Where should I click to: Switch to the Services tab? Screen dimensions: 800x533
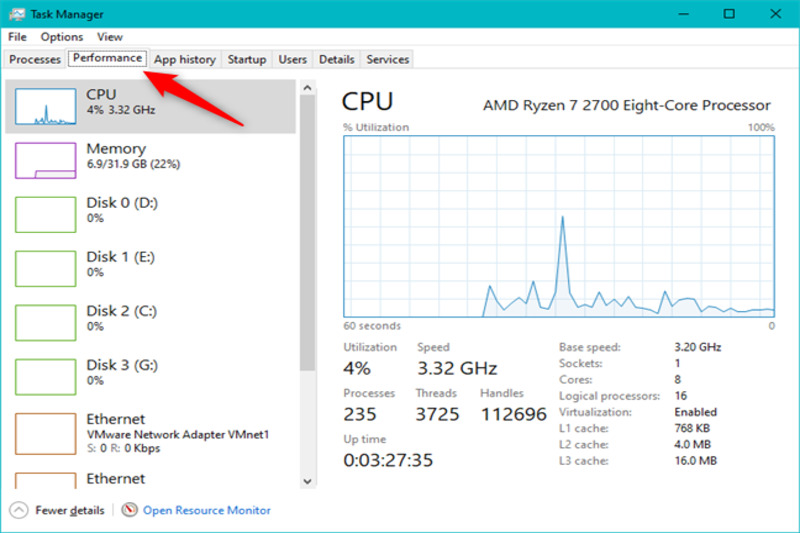pyautogui.click(x=387, y=60)
